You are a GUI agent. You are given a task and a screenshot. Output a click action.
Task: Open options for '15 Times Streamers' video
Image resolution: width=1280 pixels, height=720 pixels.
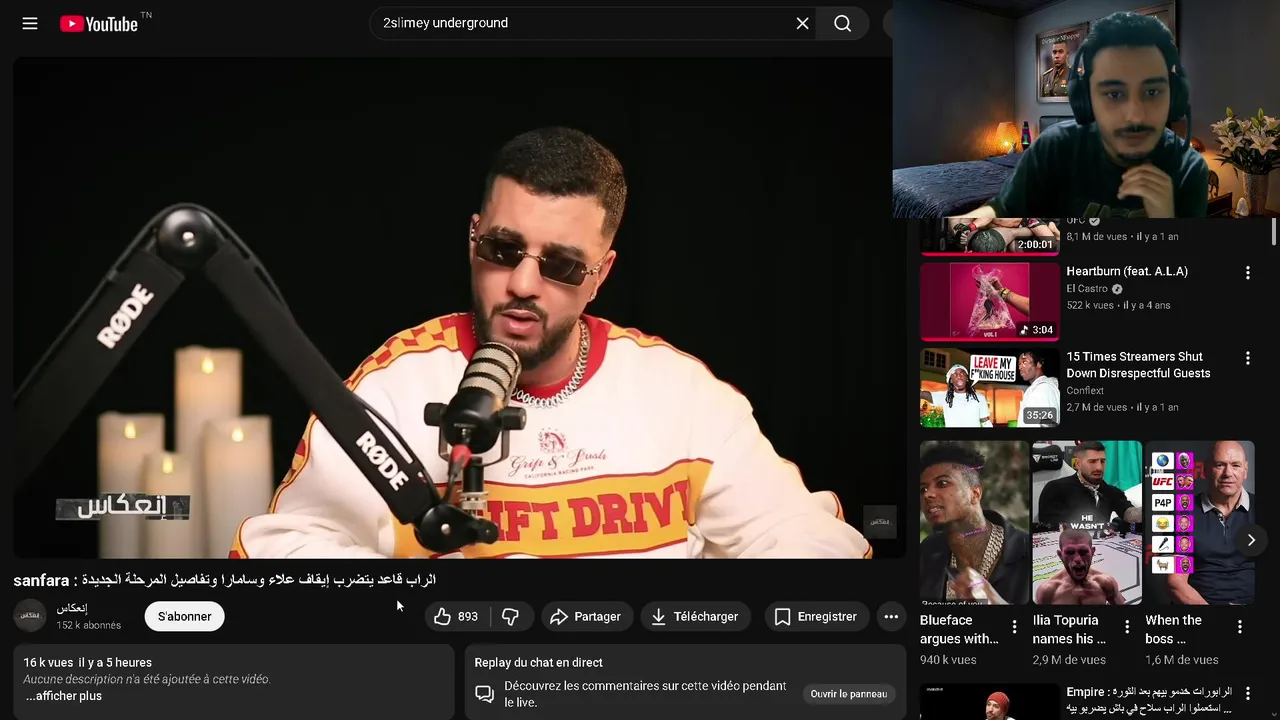click(1247, 358)
